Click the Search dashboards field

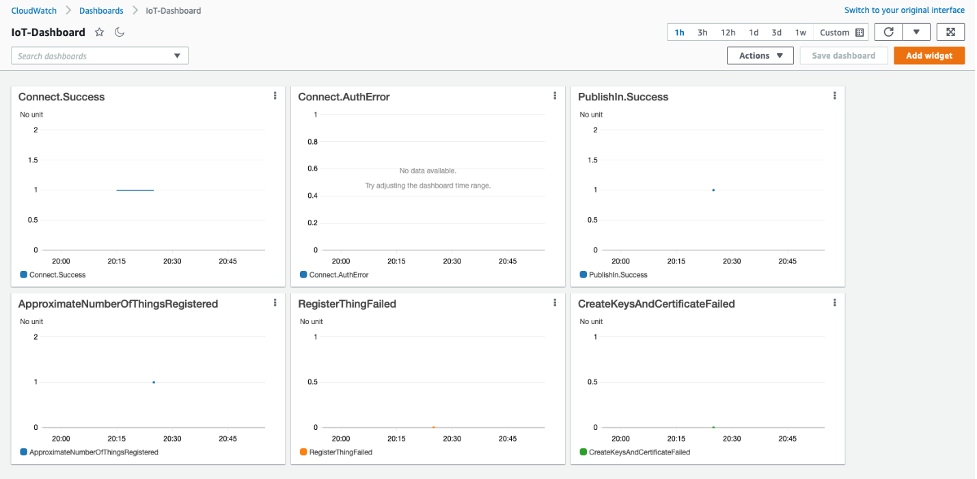[100, 56]
